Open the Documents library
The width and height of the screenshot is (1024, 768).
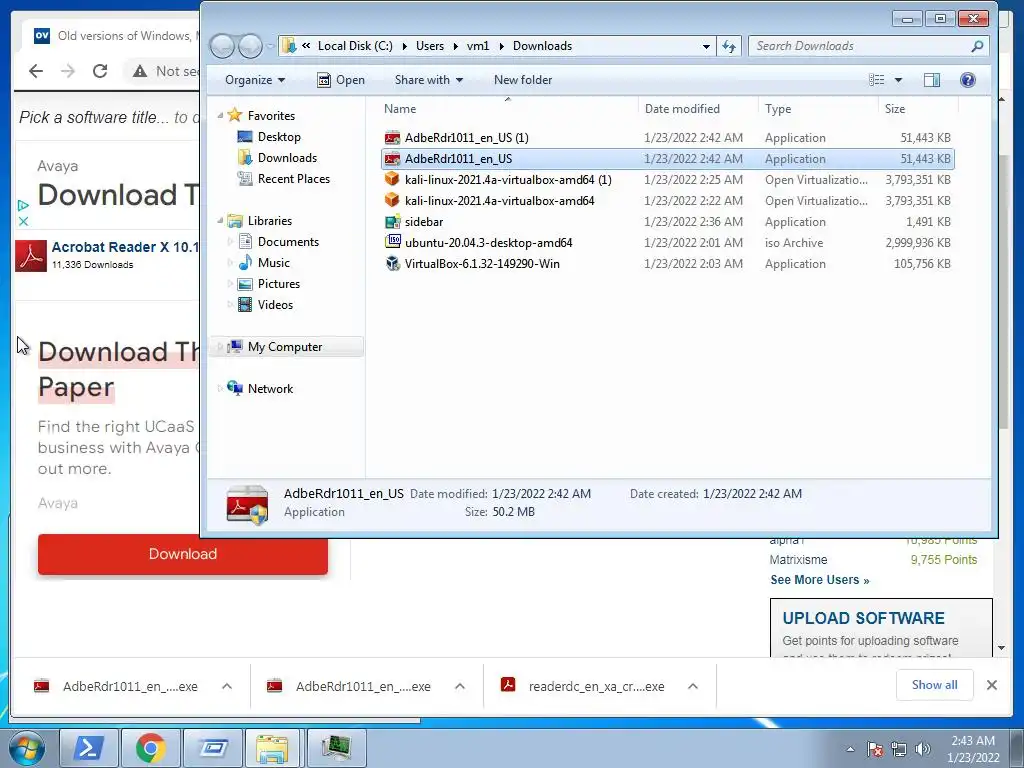288,242
